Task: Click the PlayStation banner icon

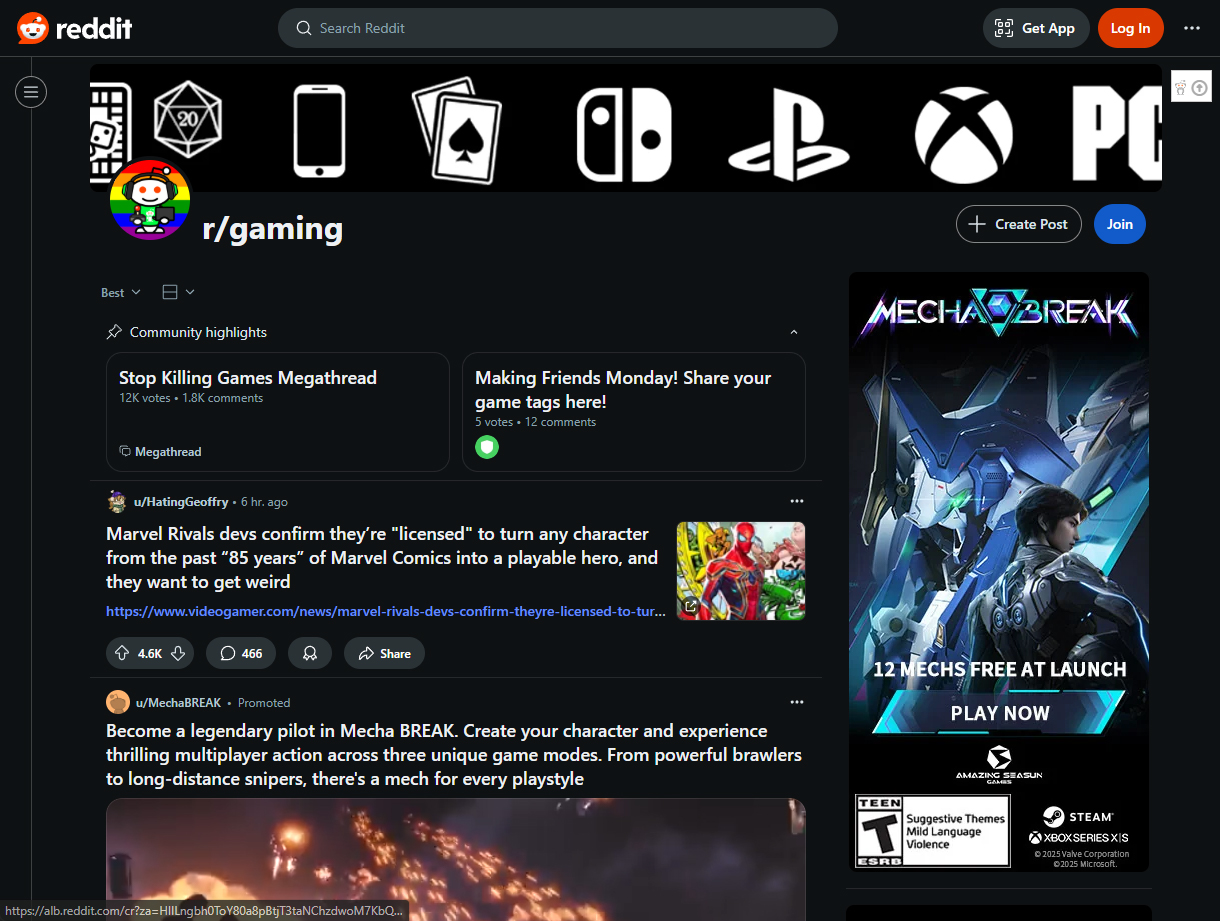Action: click(789, 134)
